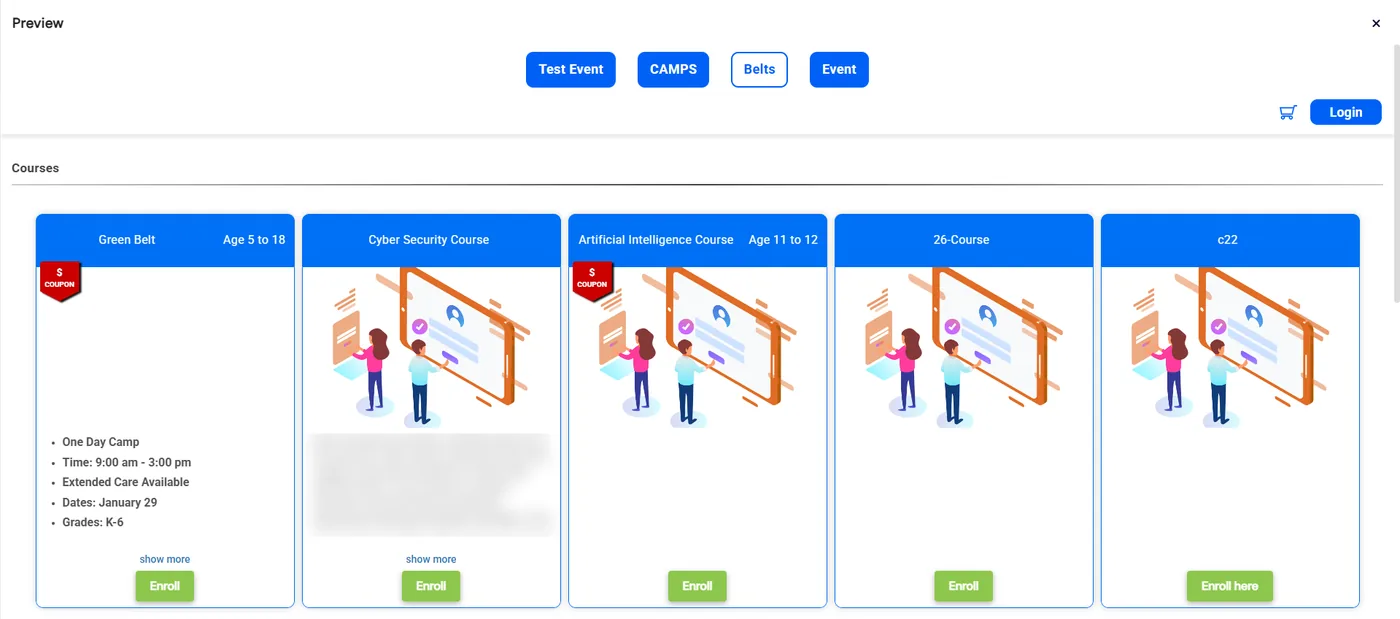
Task: Switch to the Test Event tab
Action: click(x=571, y=70)
